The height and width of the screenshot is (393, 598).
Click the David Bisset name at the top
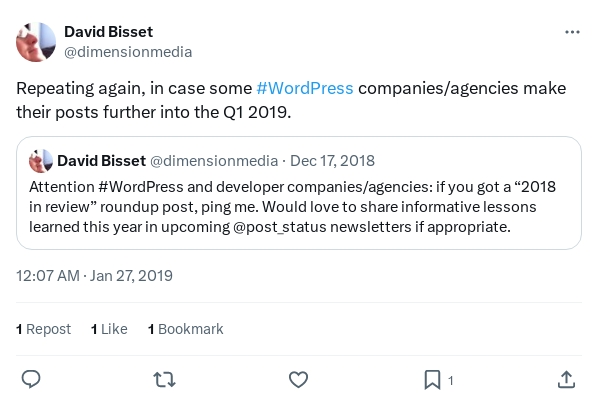pyautogui.click(x=108, y=32)
